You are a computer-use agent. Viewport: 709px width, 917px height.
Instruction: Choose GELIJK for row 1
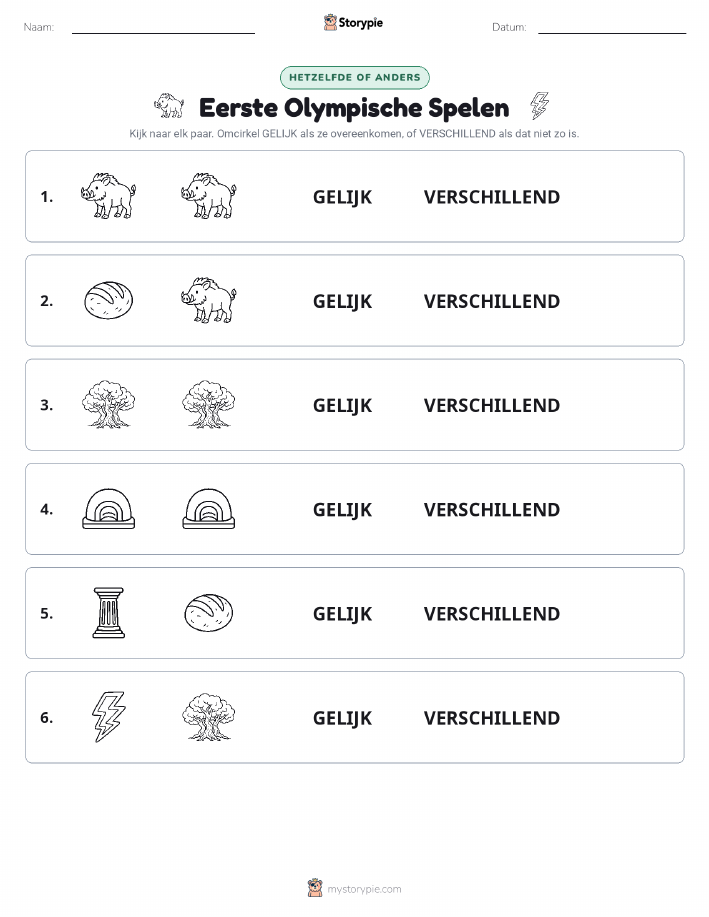pyautogui.click(x=342, y=197)
